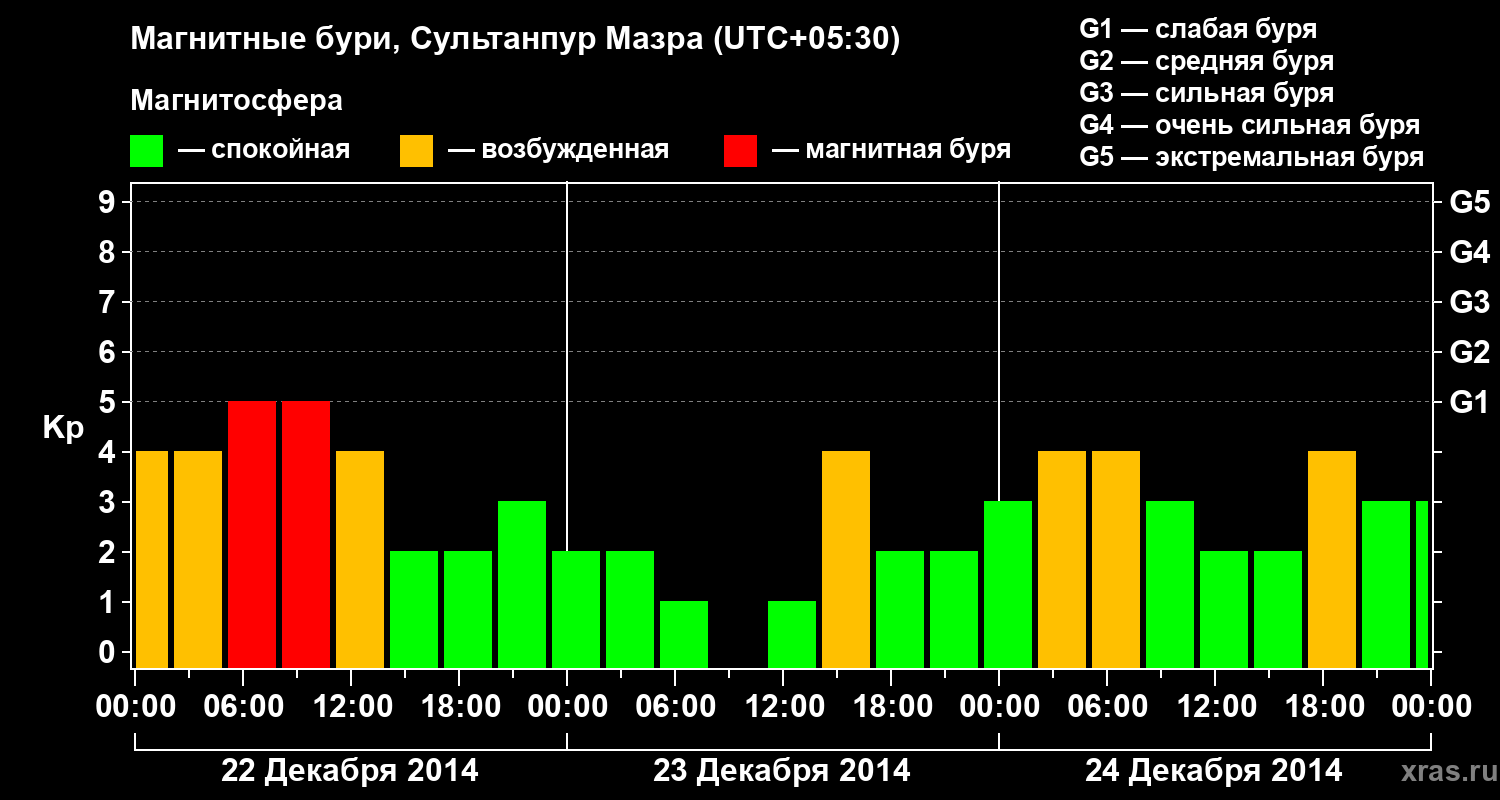Click the 'G1' right axis label

(x=1469, y=403)
